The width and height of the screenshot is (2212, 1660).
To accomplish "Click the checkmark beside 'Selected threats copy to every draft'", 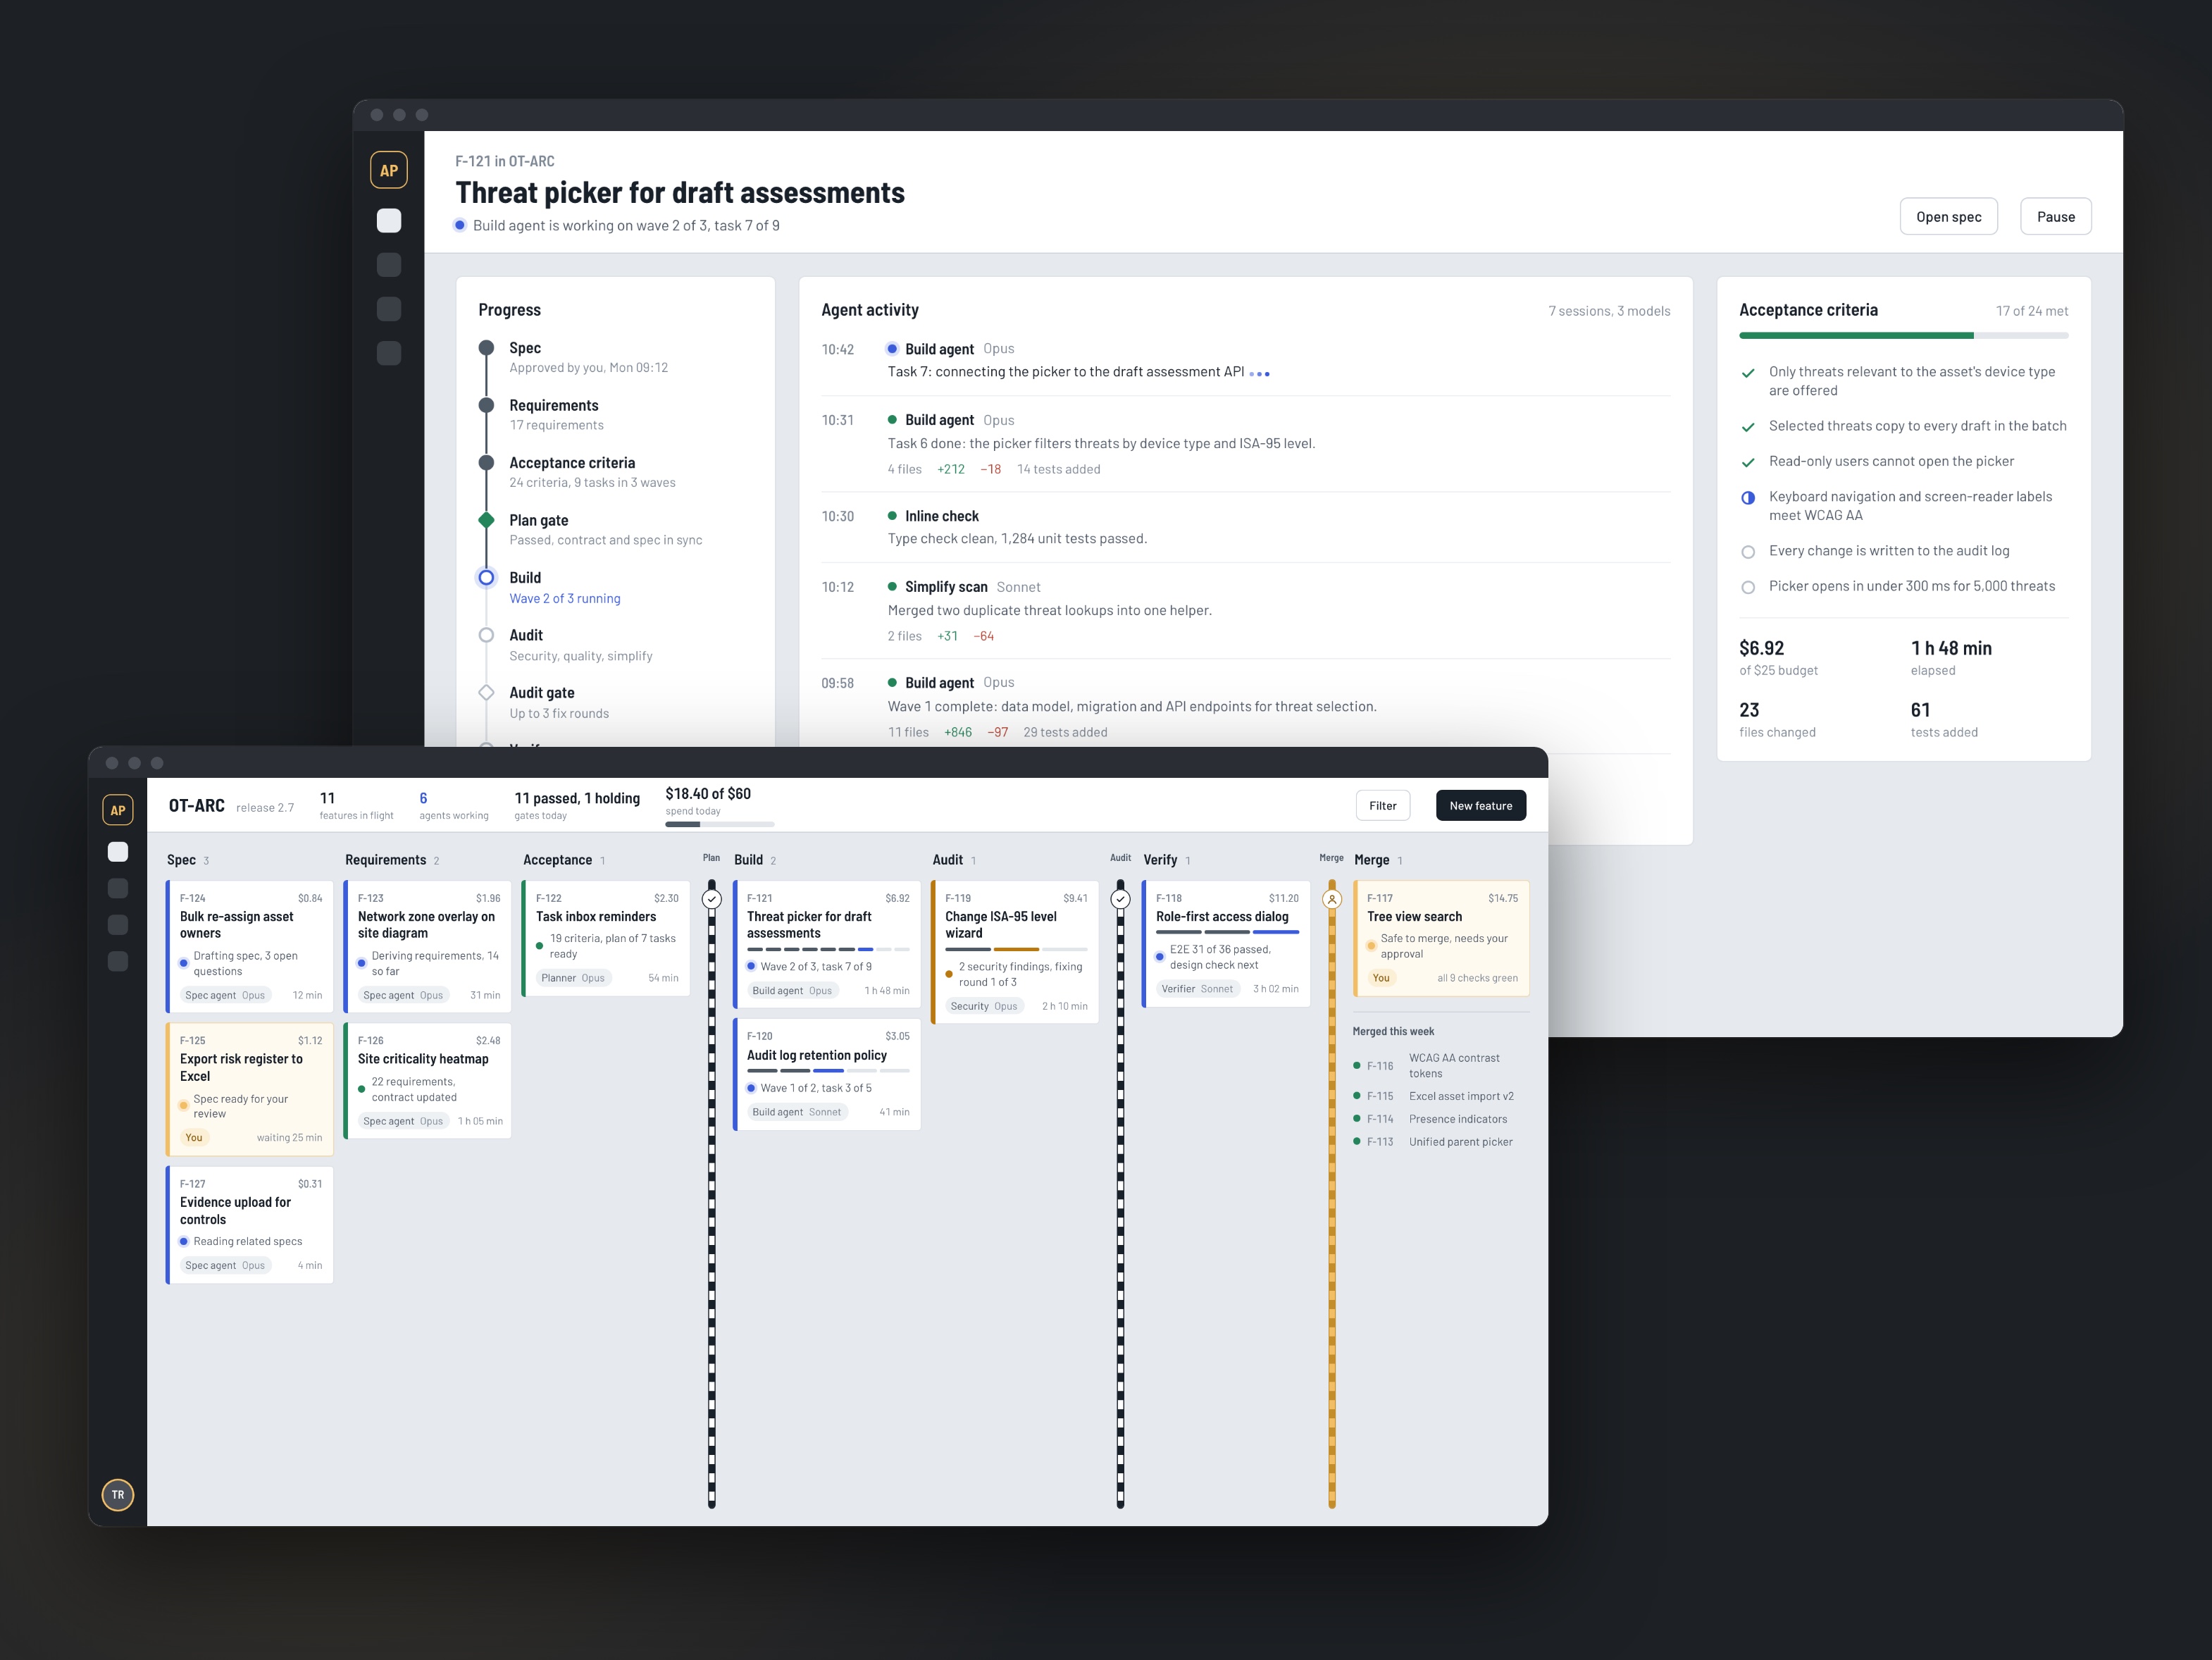I will (x=1748, y=427).
